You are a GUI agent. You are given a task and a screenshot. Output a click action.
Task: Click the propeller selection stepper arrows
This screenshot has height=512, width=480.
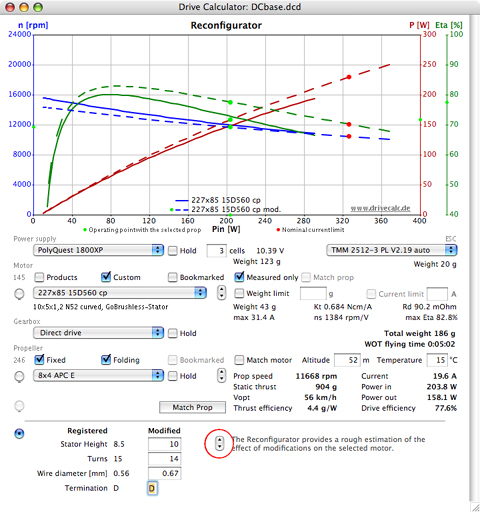point(221,375)
